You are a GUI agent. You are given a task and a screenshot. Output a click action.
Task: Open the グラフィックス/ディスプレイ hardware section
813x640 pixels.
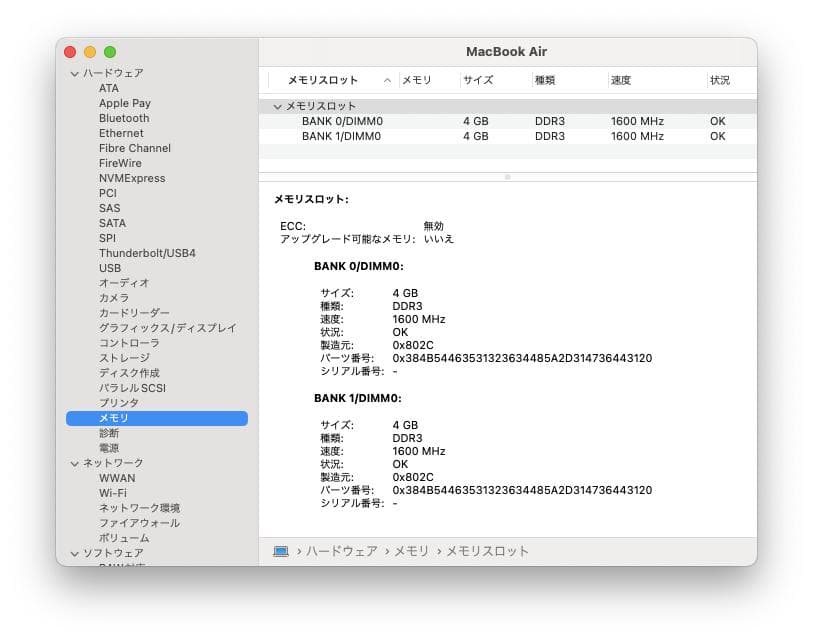point(169,328)
